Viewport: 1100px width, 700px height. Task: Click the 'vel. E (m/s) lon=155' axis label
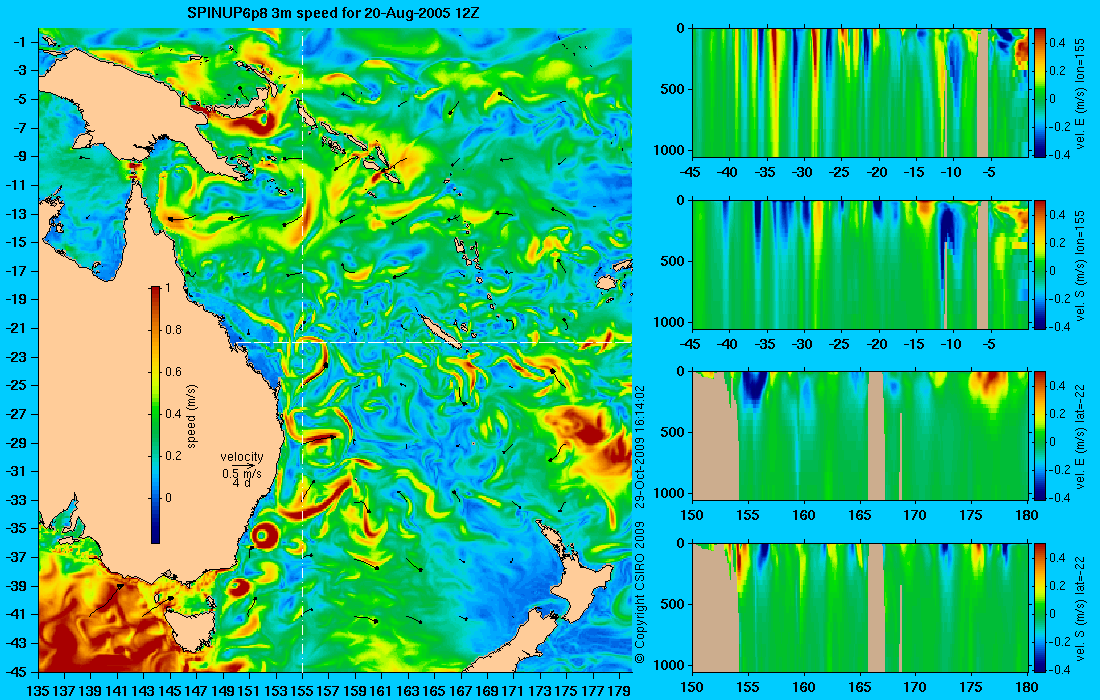point(1081,94)
